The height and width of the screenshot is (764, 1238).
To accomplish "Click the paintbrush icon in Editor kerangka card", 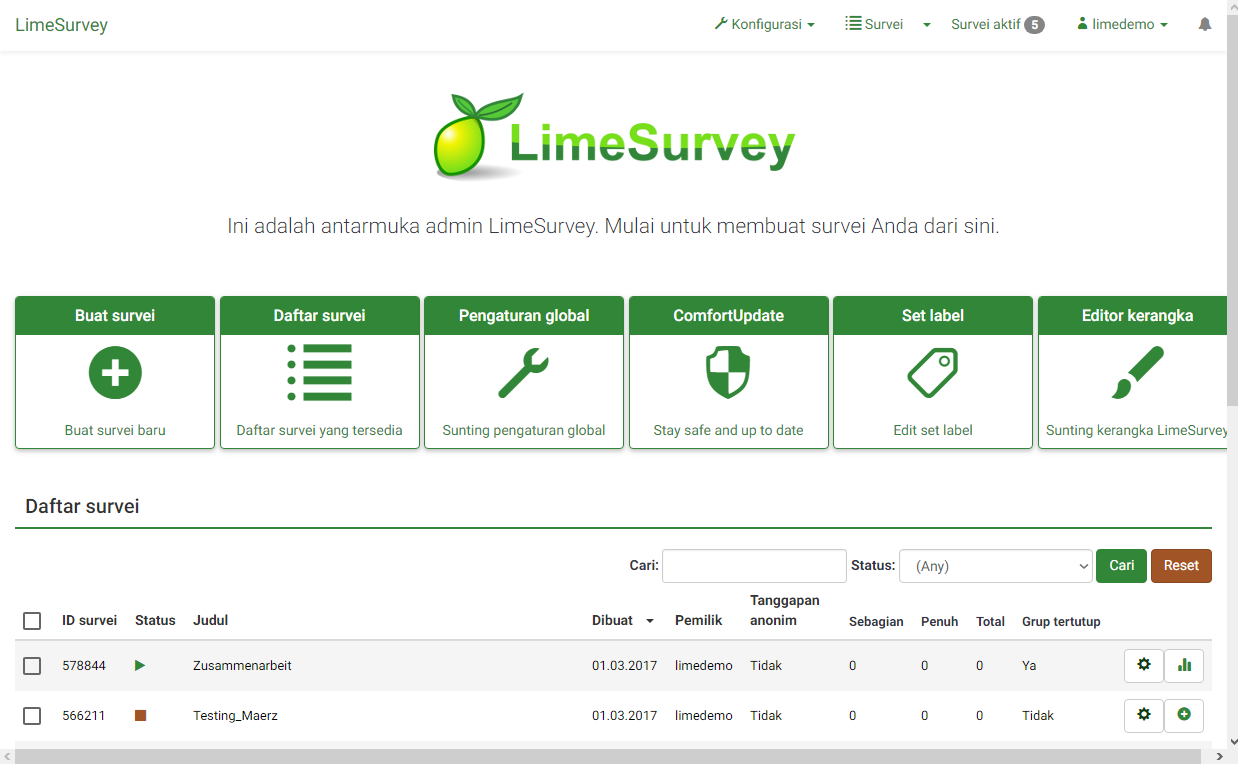I will (x=1138, y=373).
